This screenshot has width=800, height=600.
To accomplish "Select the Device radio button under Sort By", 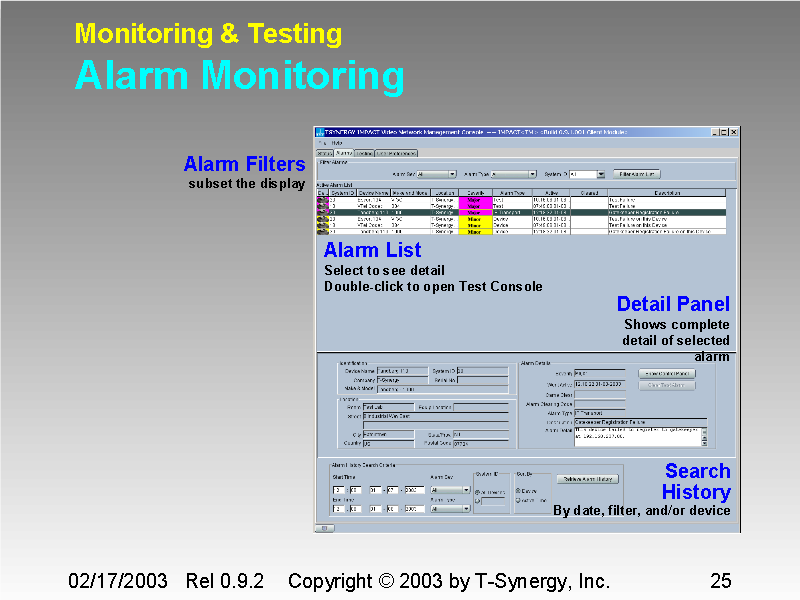I will coord(517,489).
